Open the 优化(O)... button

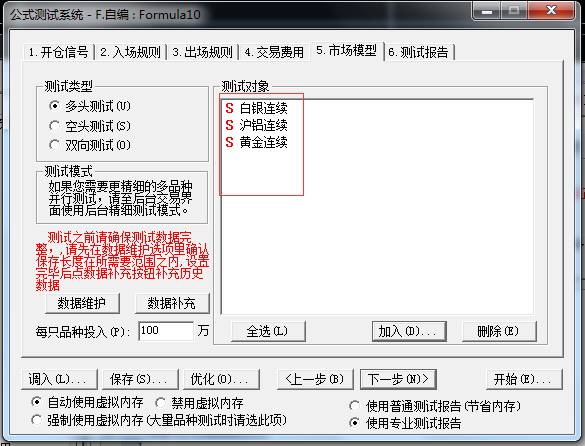[x=221, y=380]
